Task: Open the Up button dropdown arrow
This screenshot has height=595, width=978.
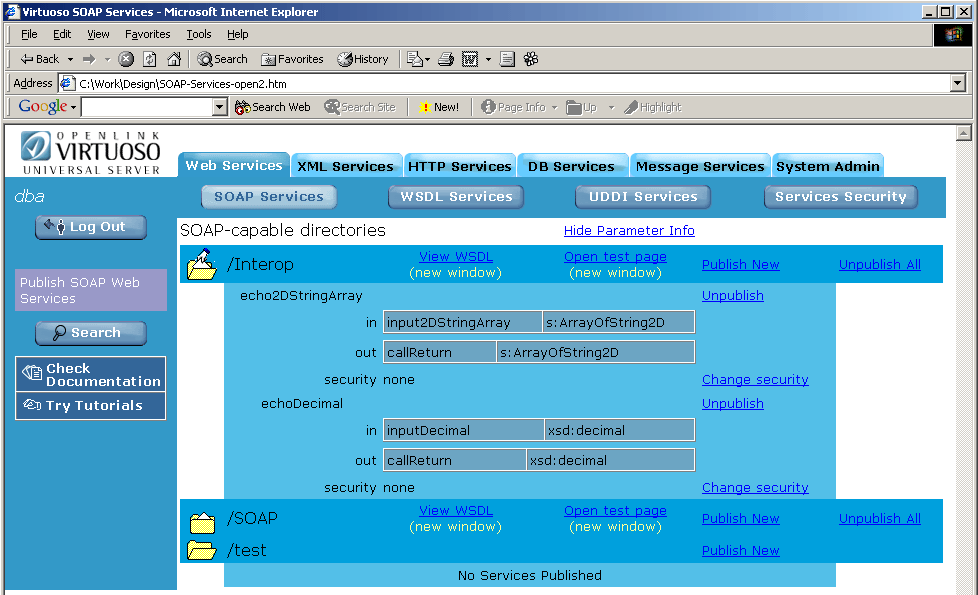Action: click(x=611, y=107)
